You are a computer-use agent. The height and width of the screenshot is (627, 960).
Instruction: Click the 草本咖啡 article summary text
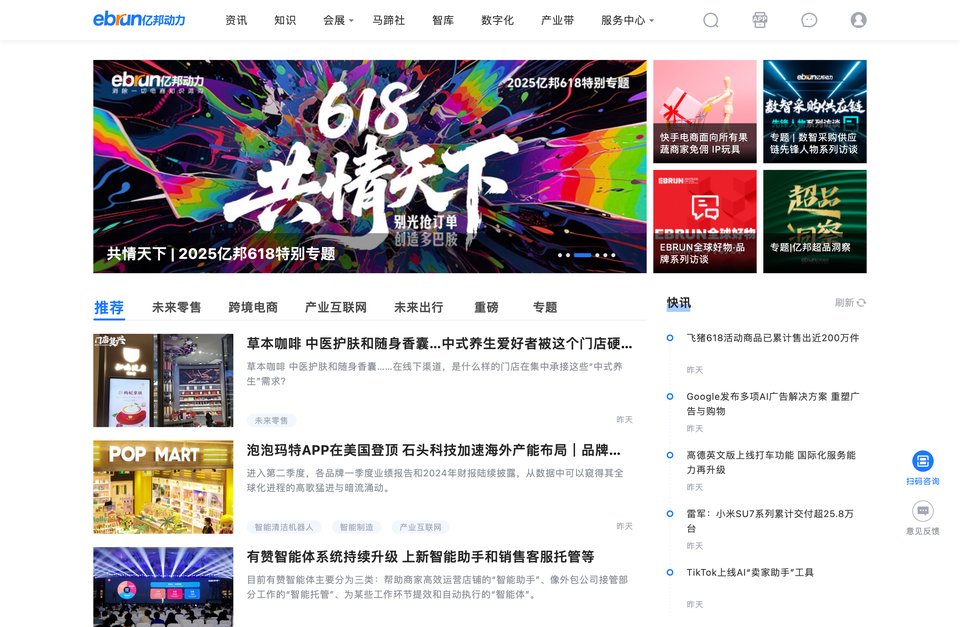435,374
